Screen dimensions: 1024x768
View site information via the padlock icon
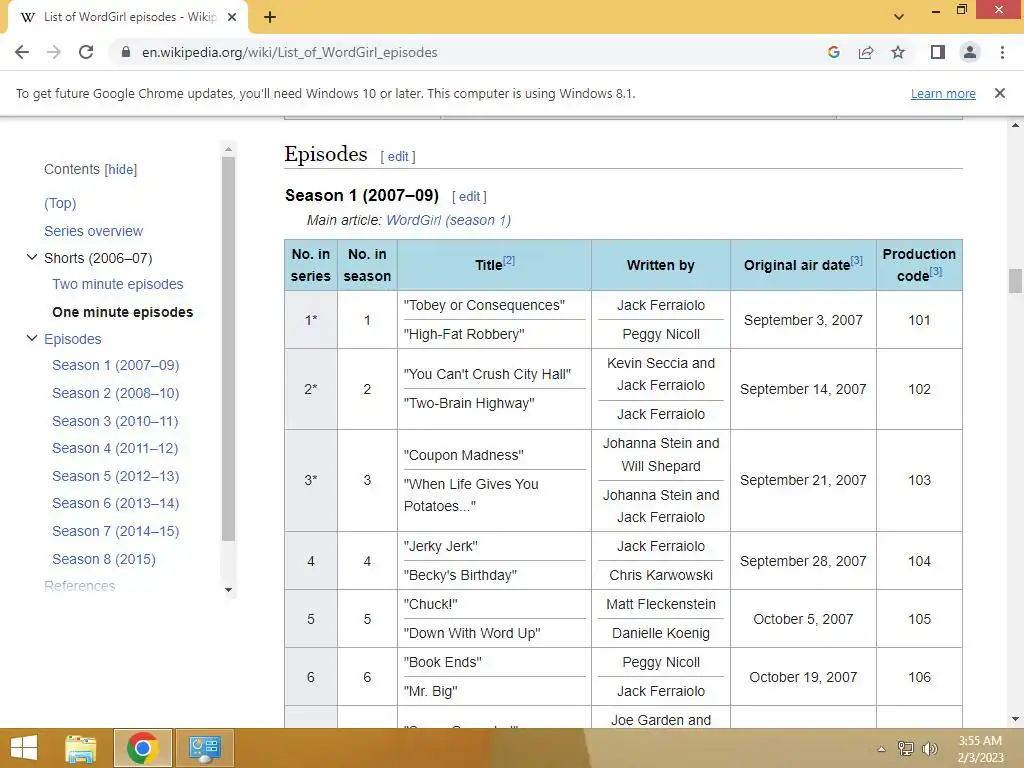pyautogui.click(x=126, y=52)
